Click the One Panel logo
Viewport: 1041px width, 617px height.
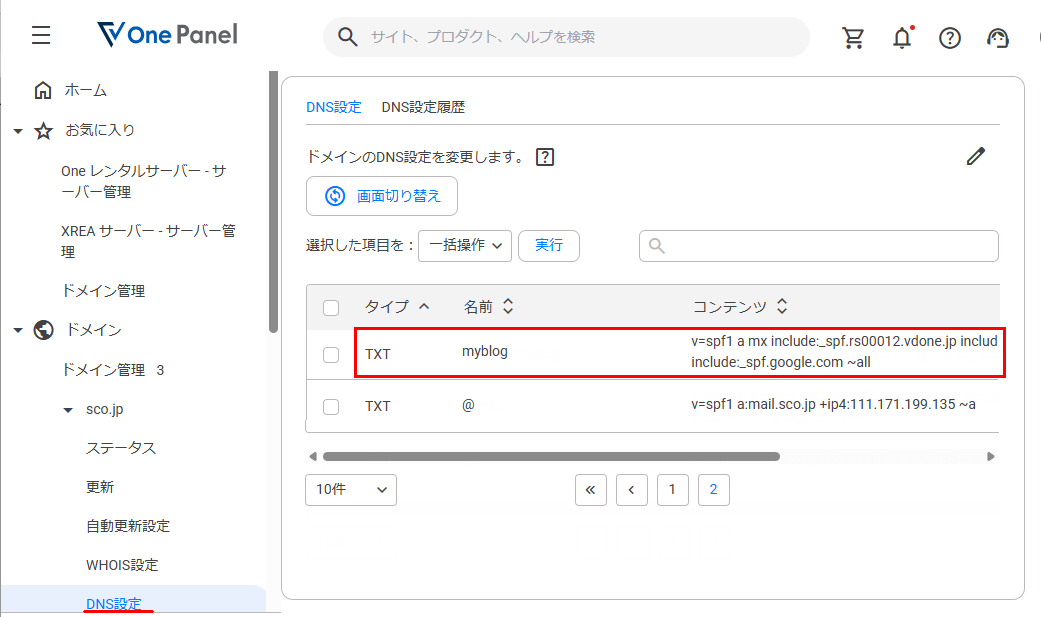167,35
